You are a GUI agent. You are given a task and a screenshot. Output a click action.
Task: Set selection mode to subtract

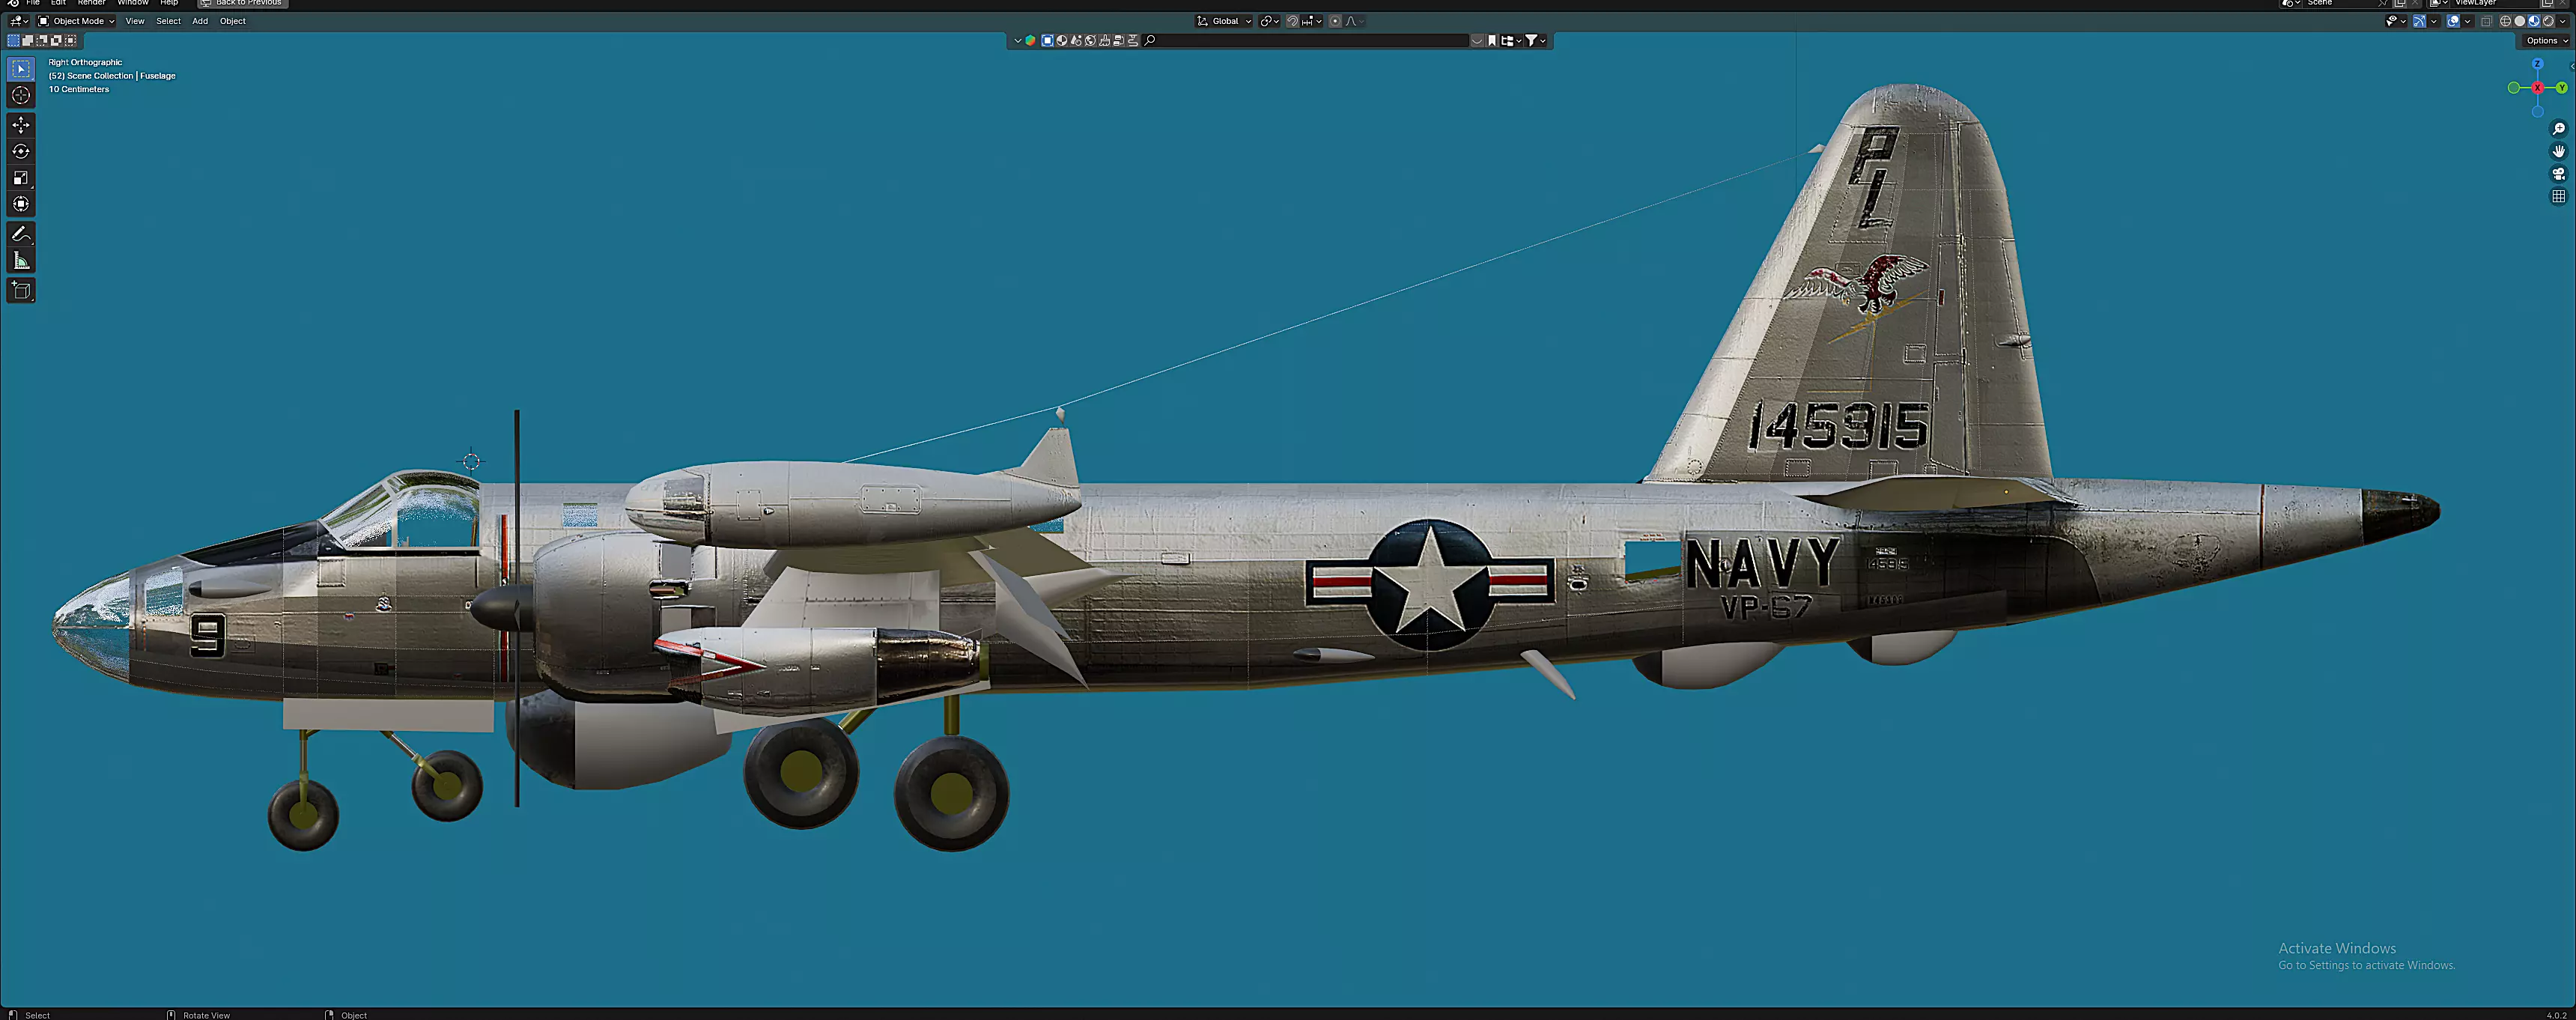pos(41,40)
